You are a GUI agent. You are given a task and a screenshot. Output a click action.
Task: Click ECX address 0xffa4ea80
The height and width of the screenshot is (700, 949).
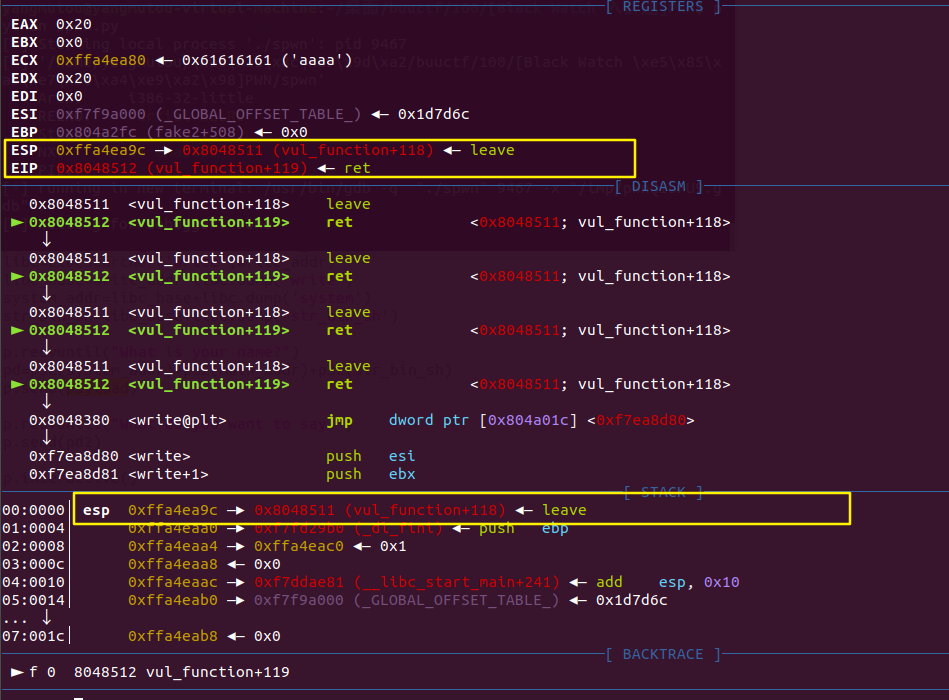coord(100,61)
